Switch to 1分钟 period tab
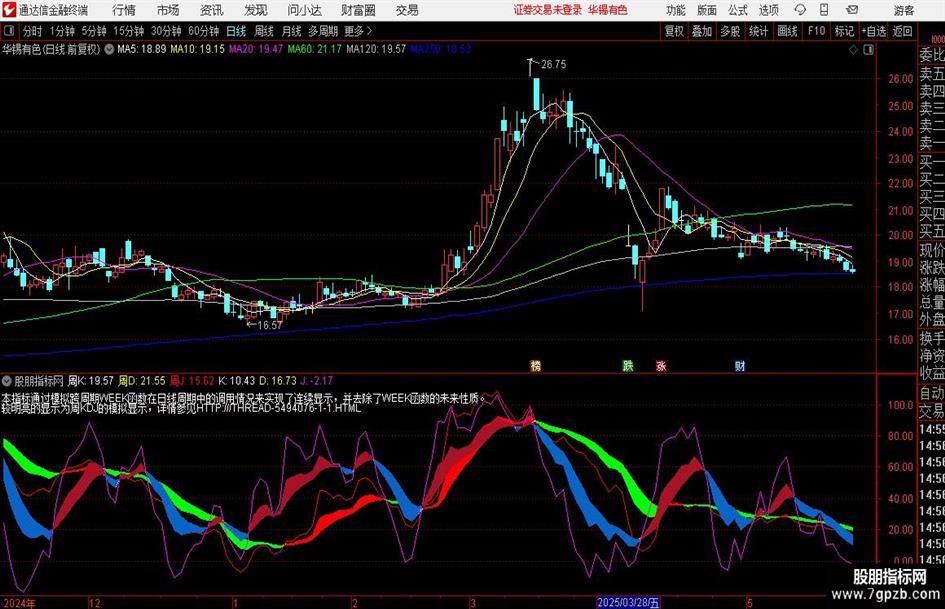This screenshot has width=945, height=609. point(62,31)
